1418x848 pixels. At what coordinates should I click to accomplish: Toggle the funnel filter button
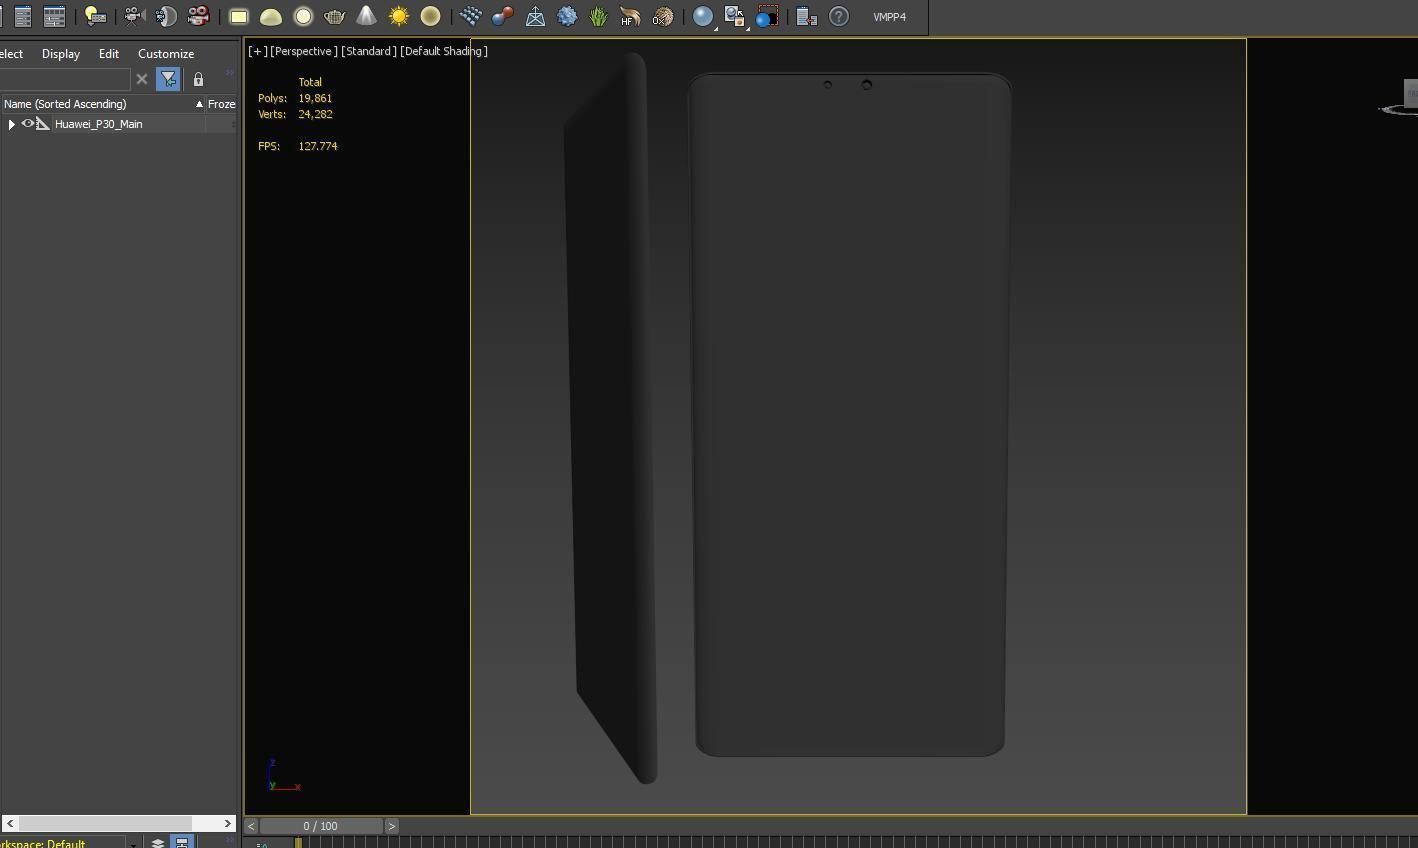[x=168, y=79]
